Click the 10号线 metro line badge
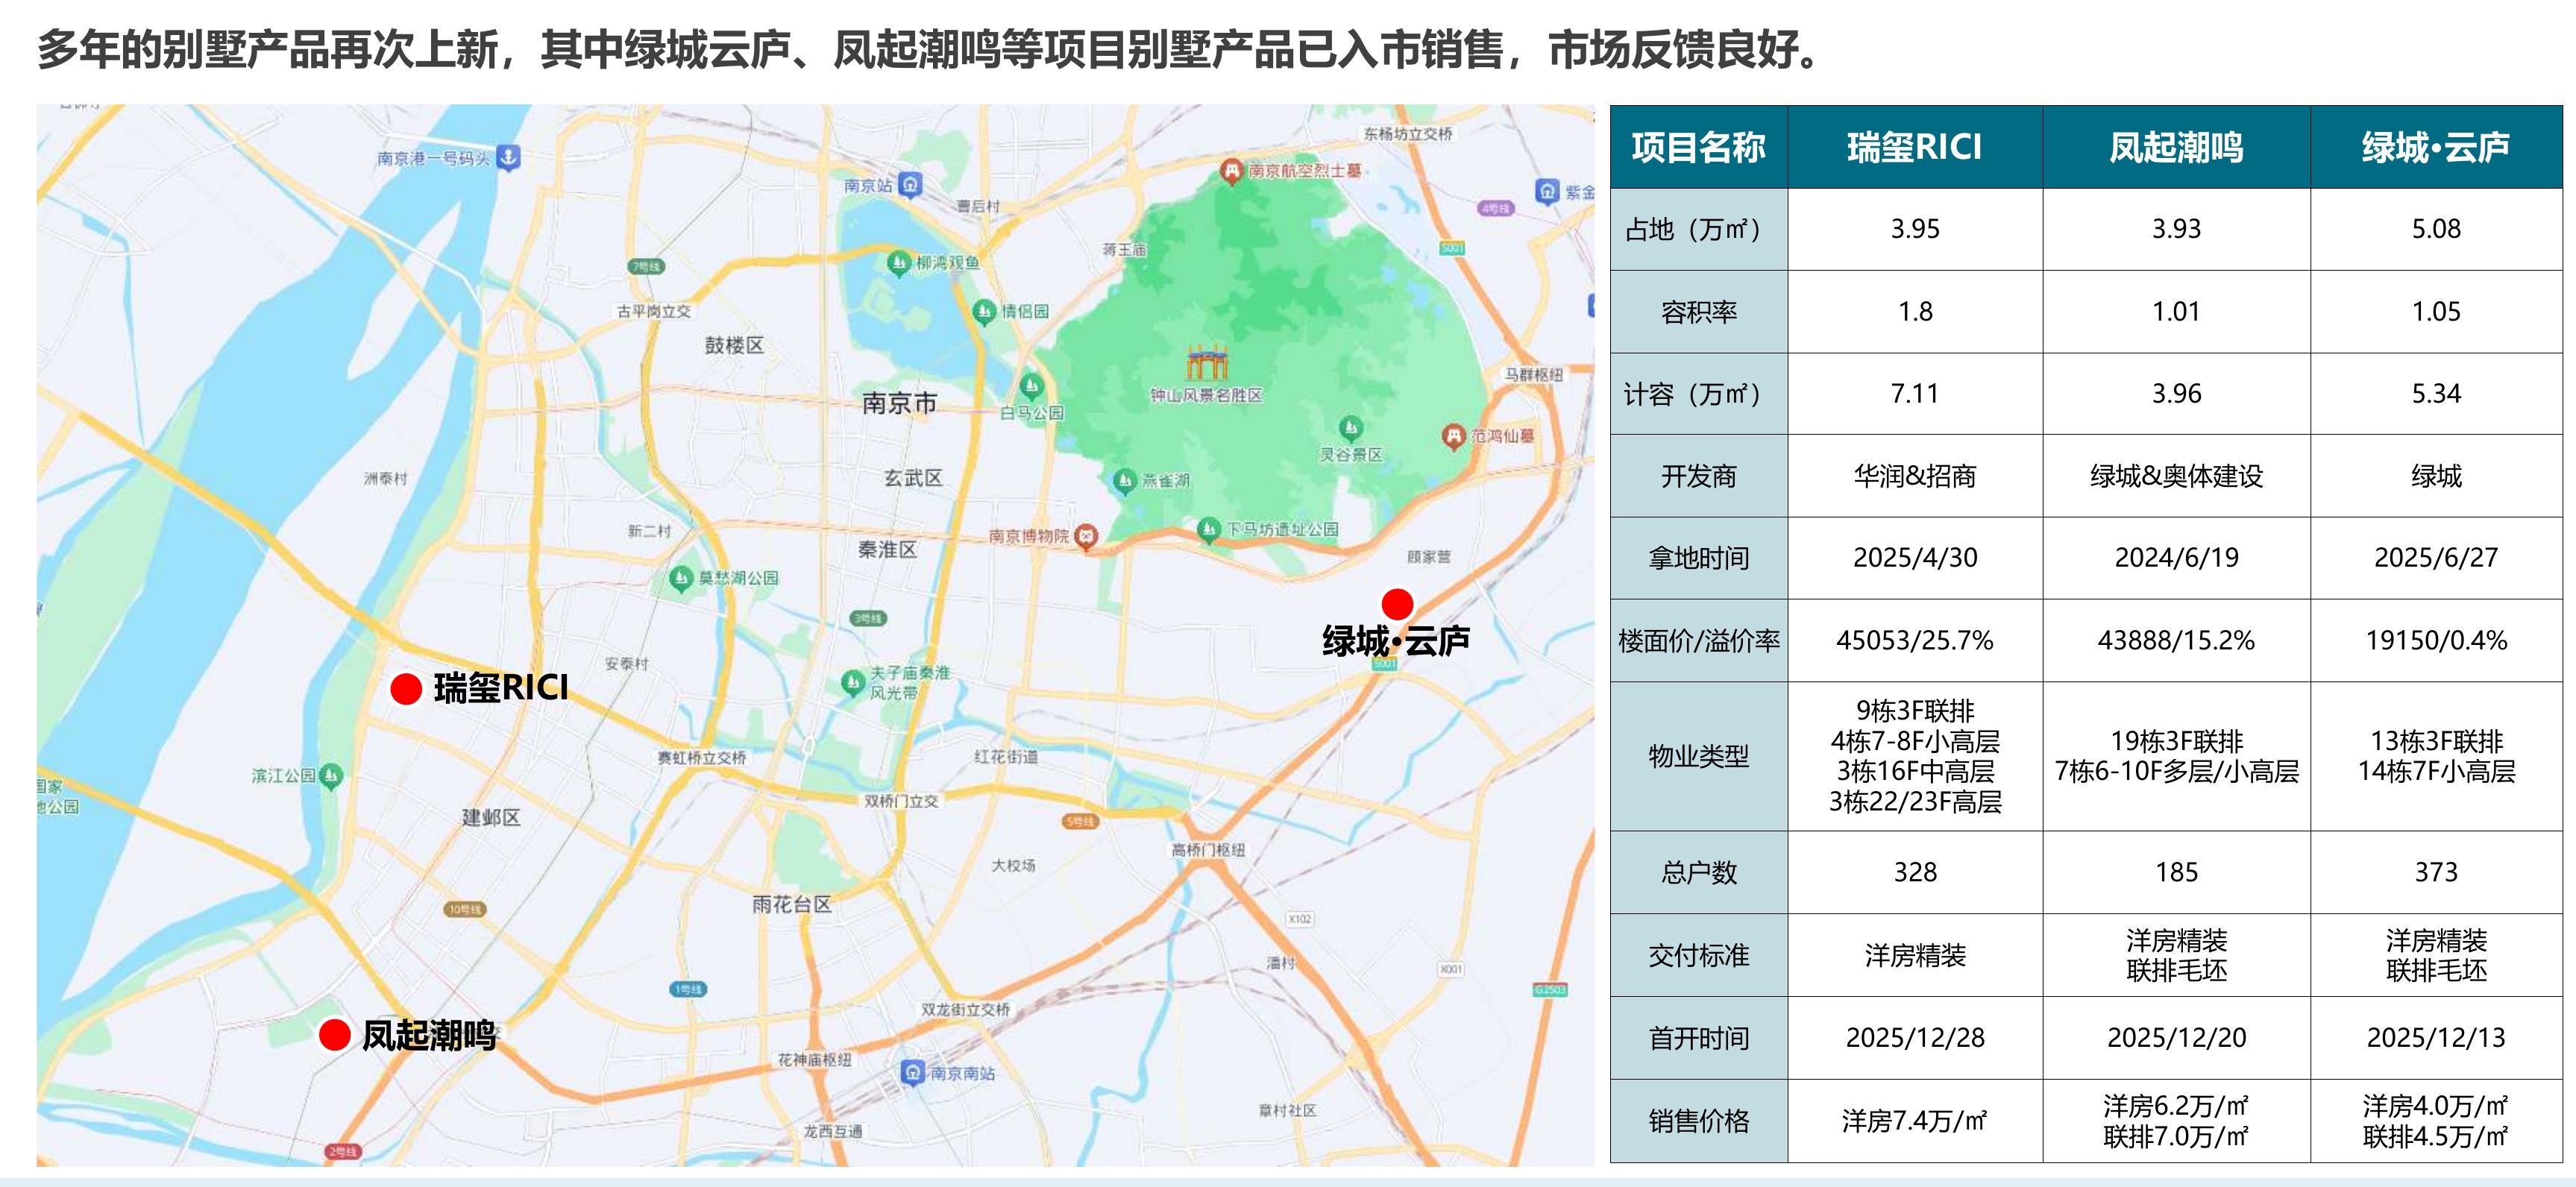 click(465, 909)
